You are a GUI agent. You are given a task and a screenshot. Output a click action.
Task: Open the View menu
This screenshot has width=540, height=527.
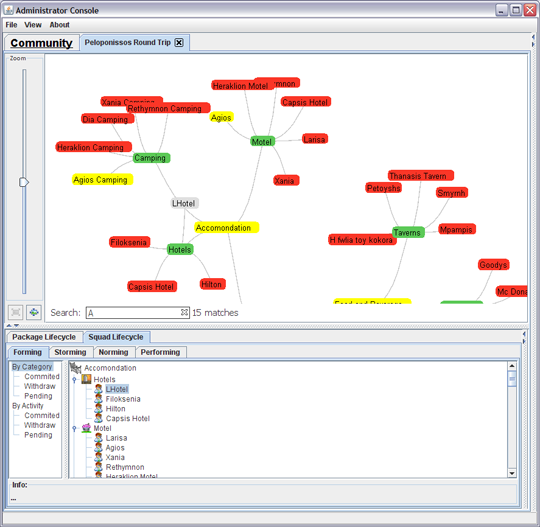(x=33, y=25)
